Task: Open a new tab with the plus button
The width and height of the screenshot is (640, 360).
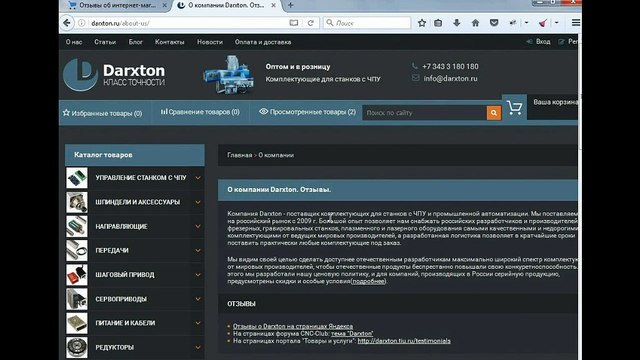Action: tap(291, 5)
